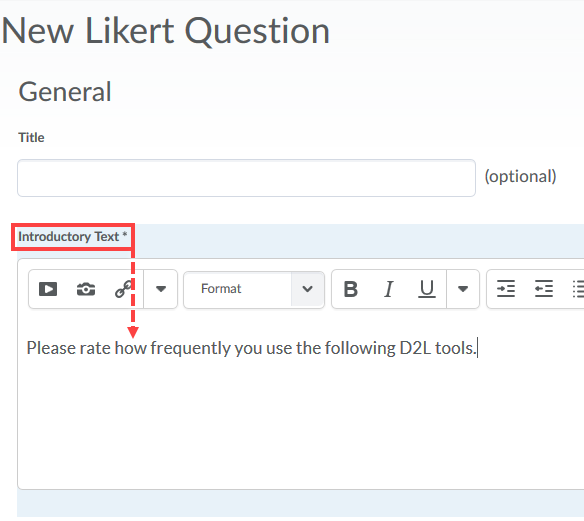This screenshot has width=584, height=521.
Task: Click into the Title input field
Action: click(247, 178)
